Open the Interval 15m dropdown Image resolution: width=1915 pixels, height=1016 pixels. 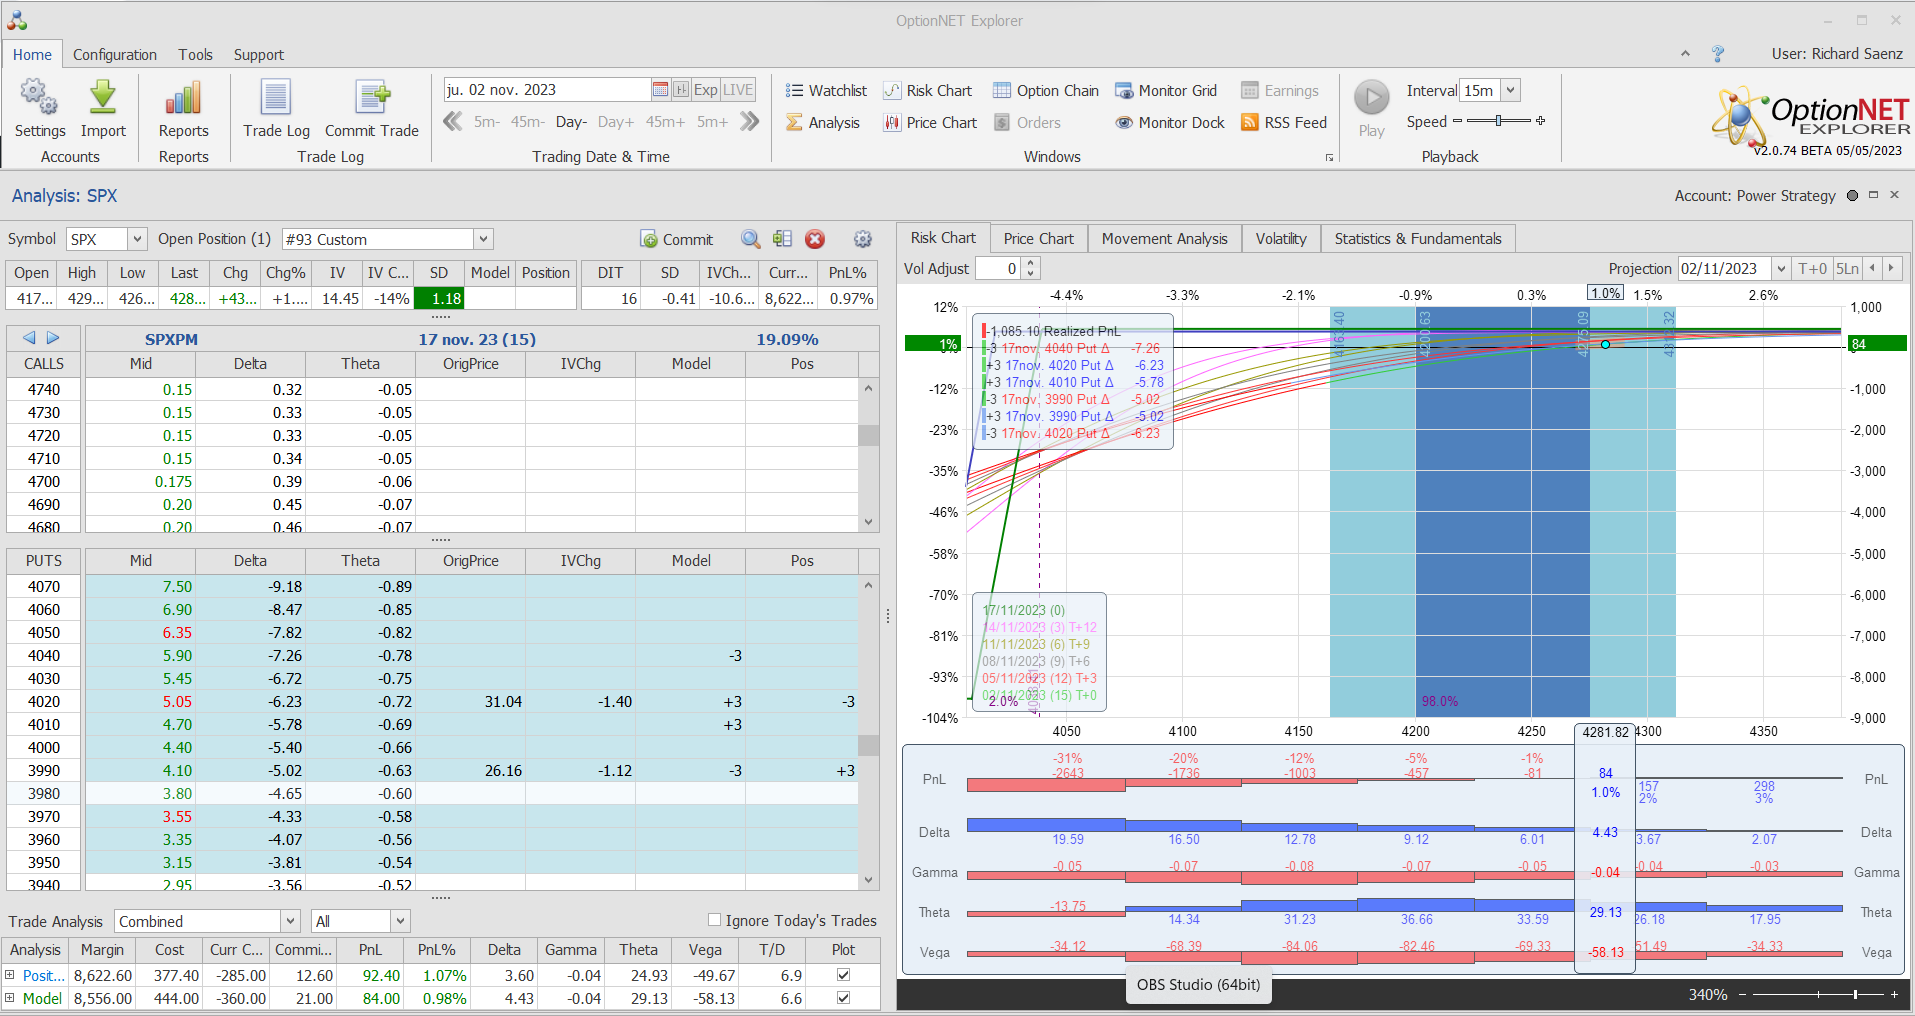[x=1510, y=90]
